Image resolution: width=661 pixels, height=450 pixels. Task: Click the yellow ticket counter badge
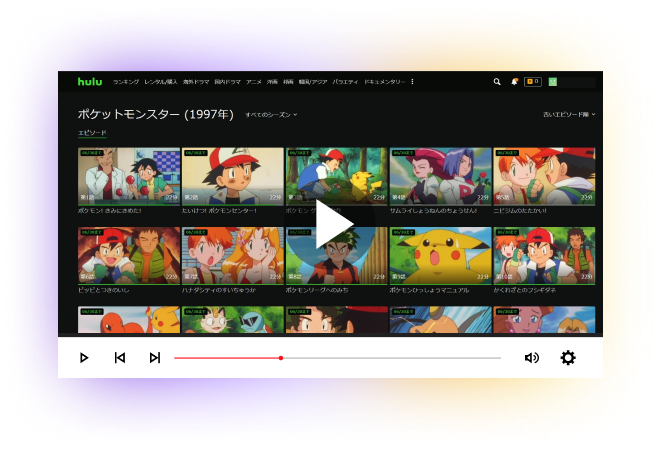532,82
